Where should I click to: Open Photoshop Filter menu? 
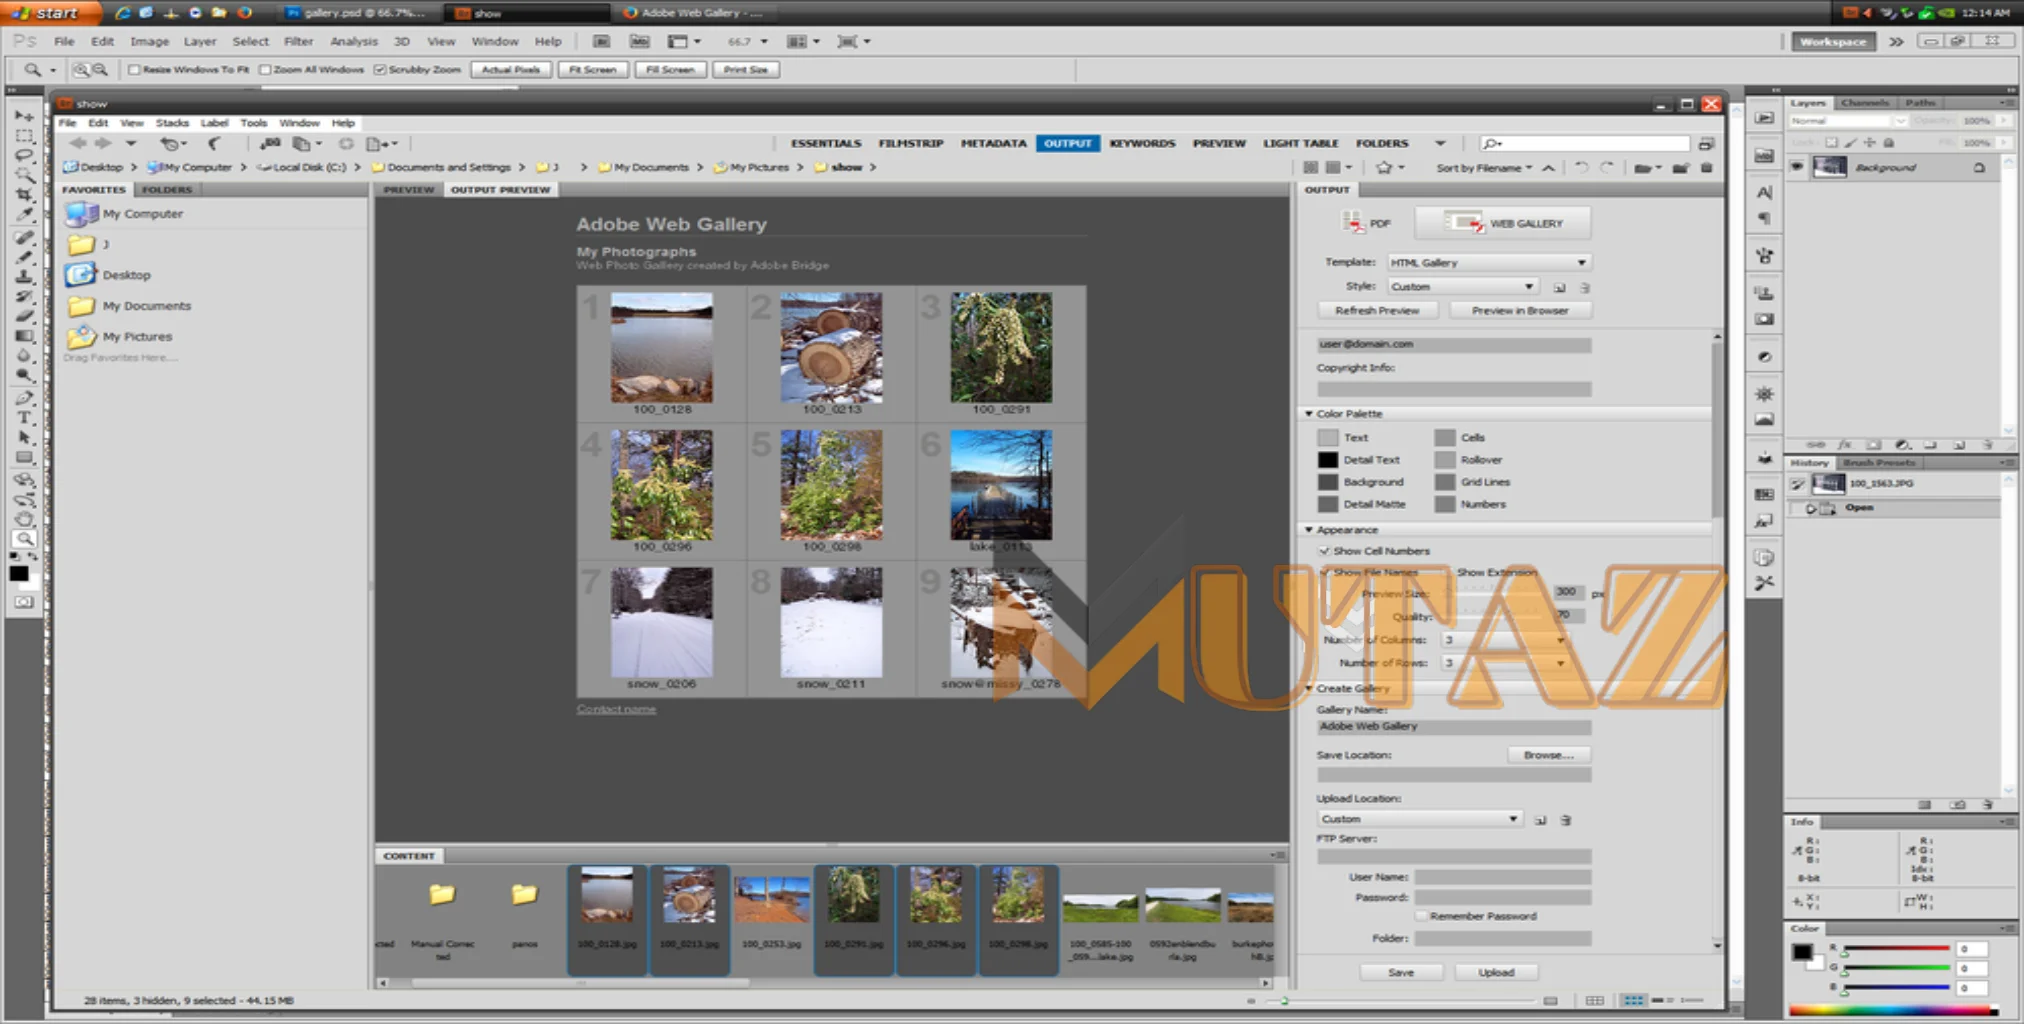tap(298, 41)
